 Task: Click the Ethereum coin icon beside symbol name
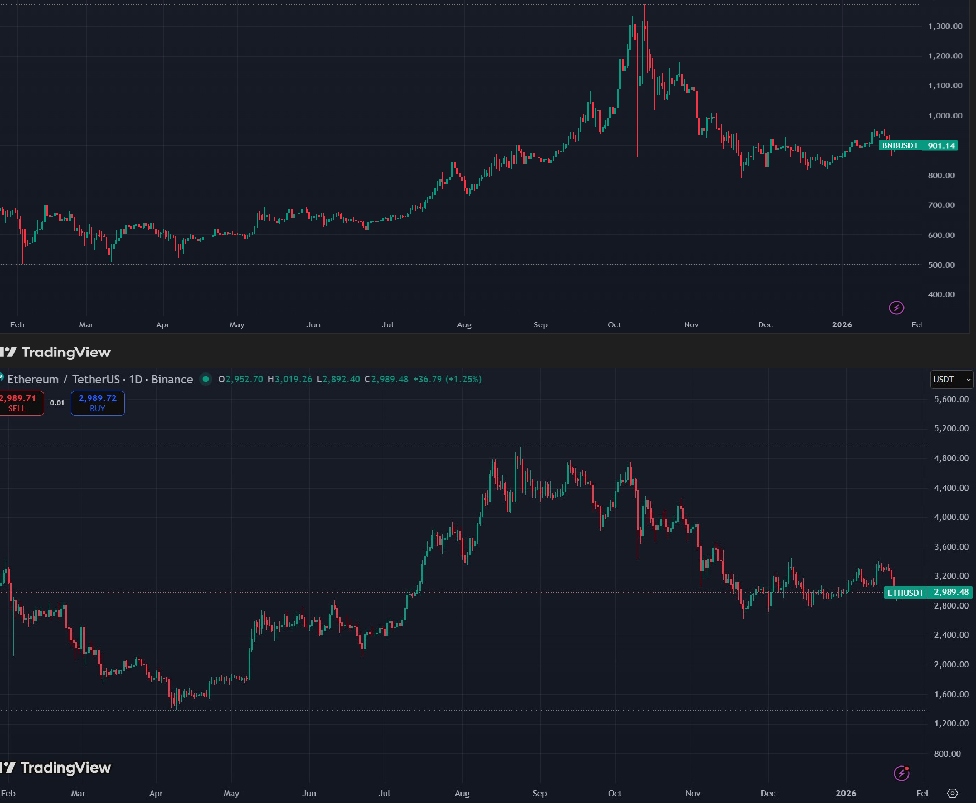click(x=3, y=379)
